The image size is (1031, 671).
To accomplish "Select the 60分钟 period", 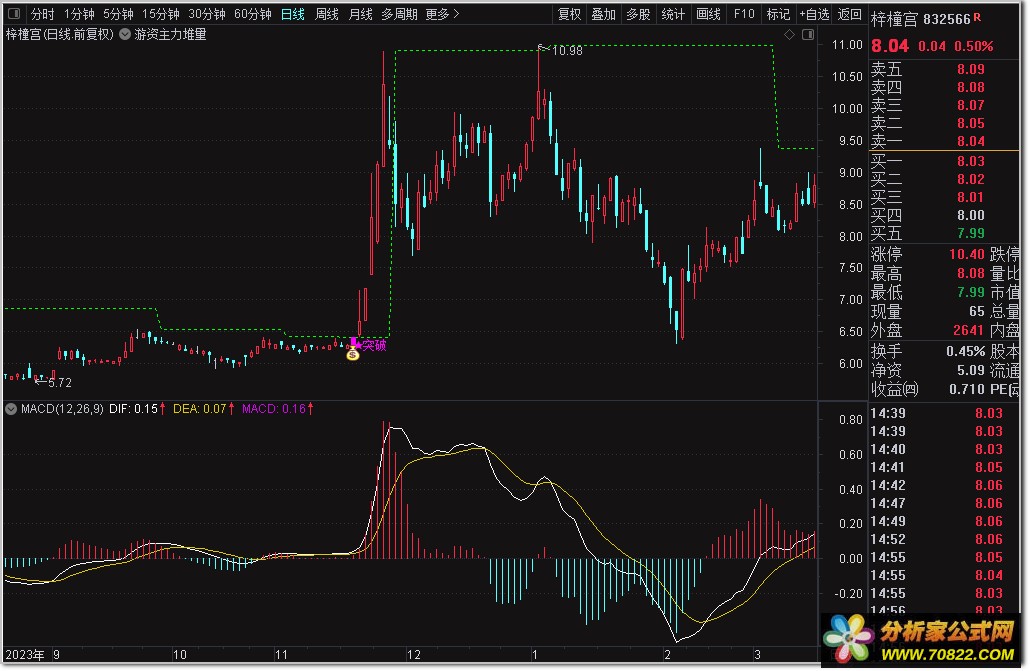I will [253, 14].
